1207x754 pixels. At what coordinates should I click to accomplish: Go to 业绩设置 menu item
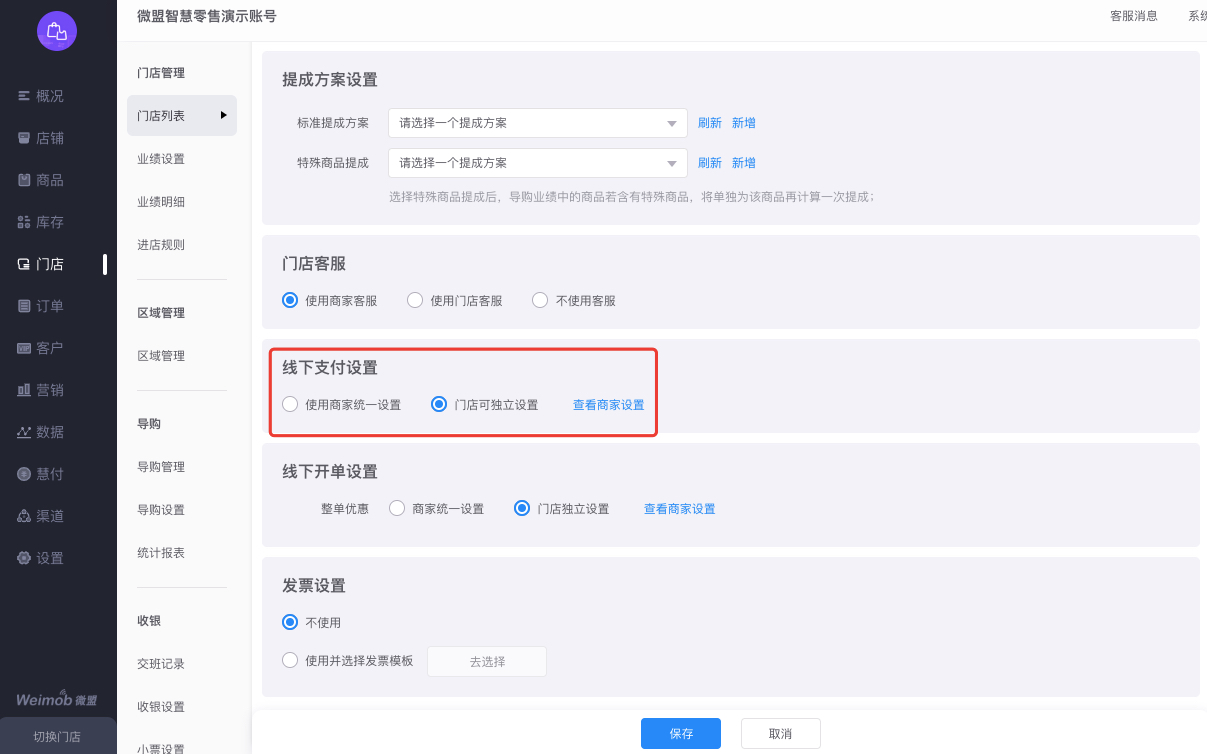coord(161,159)
